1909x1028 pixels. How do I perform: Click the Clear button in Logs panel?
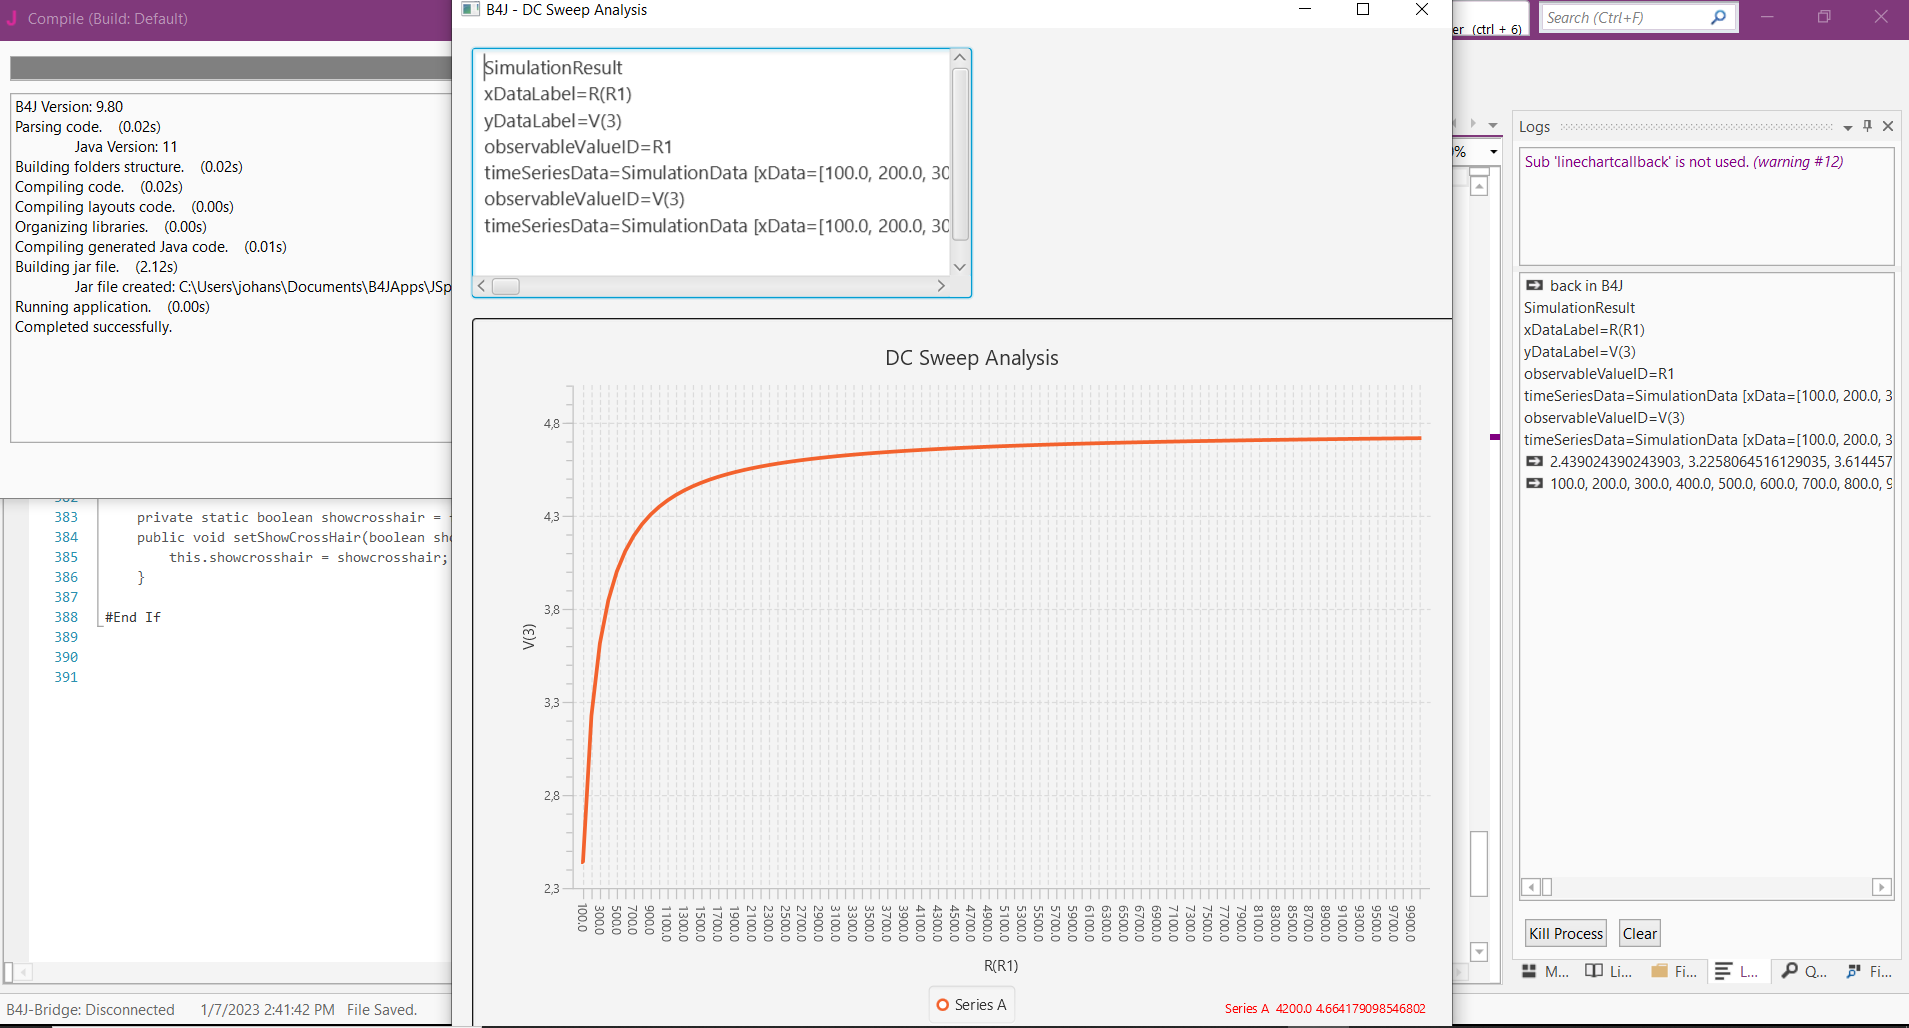(1640, 933)
